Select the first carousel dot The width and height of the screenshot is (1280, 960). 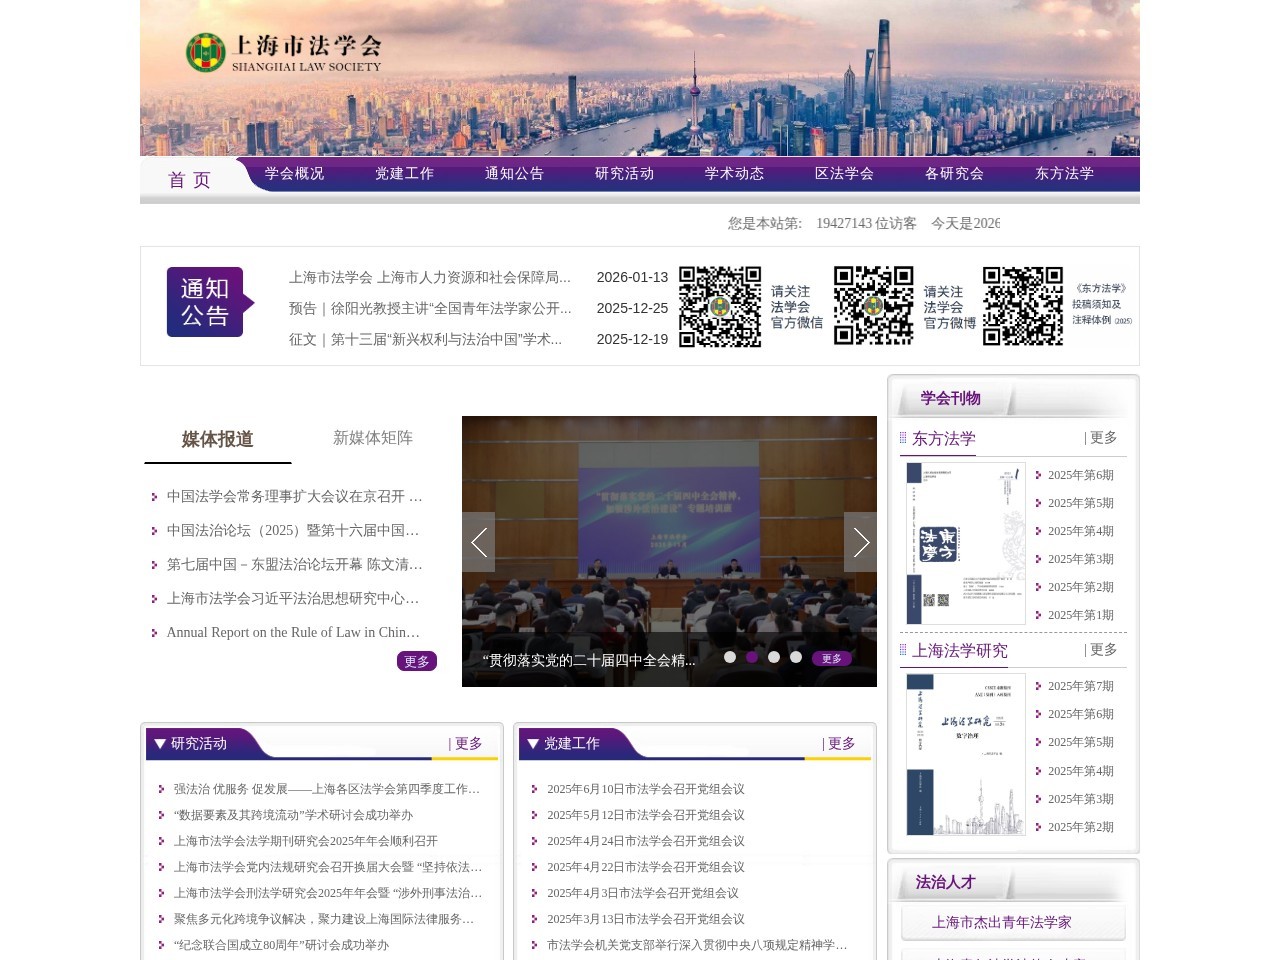[x=730, y=657]
